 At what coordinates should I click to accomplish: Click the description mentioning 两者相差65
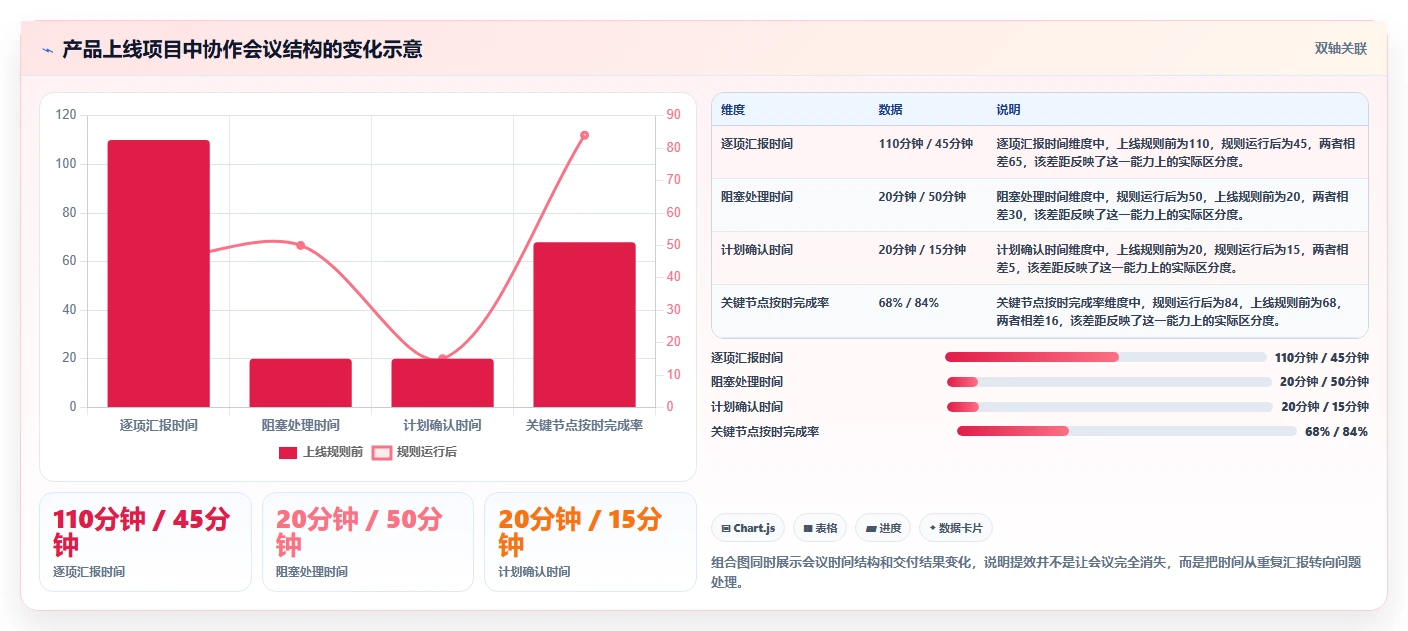coord(1176,152)
